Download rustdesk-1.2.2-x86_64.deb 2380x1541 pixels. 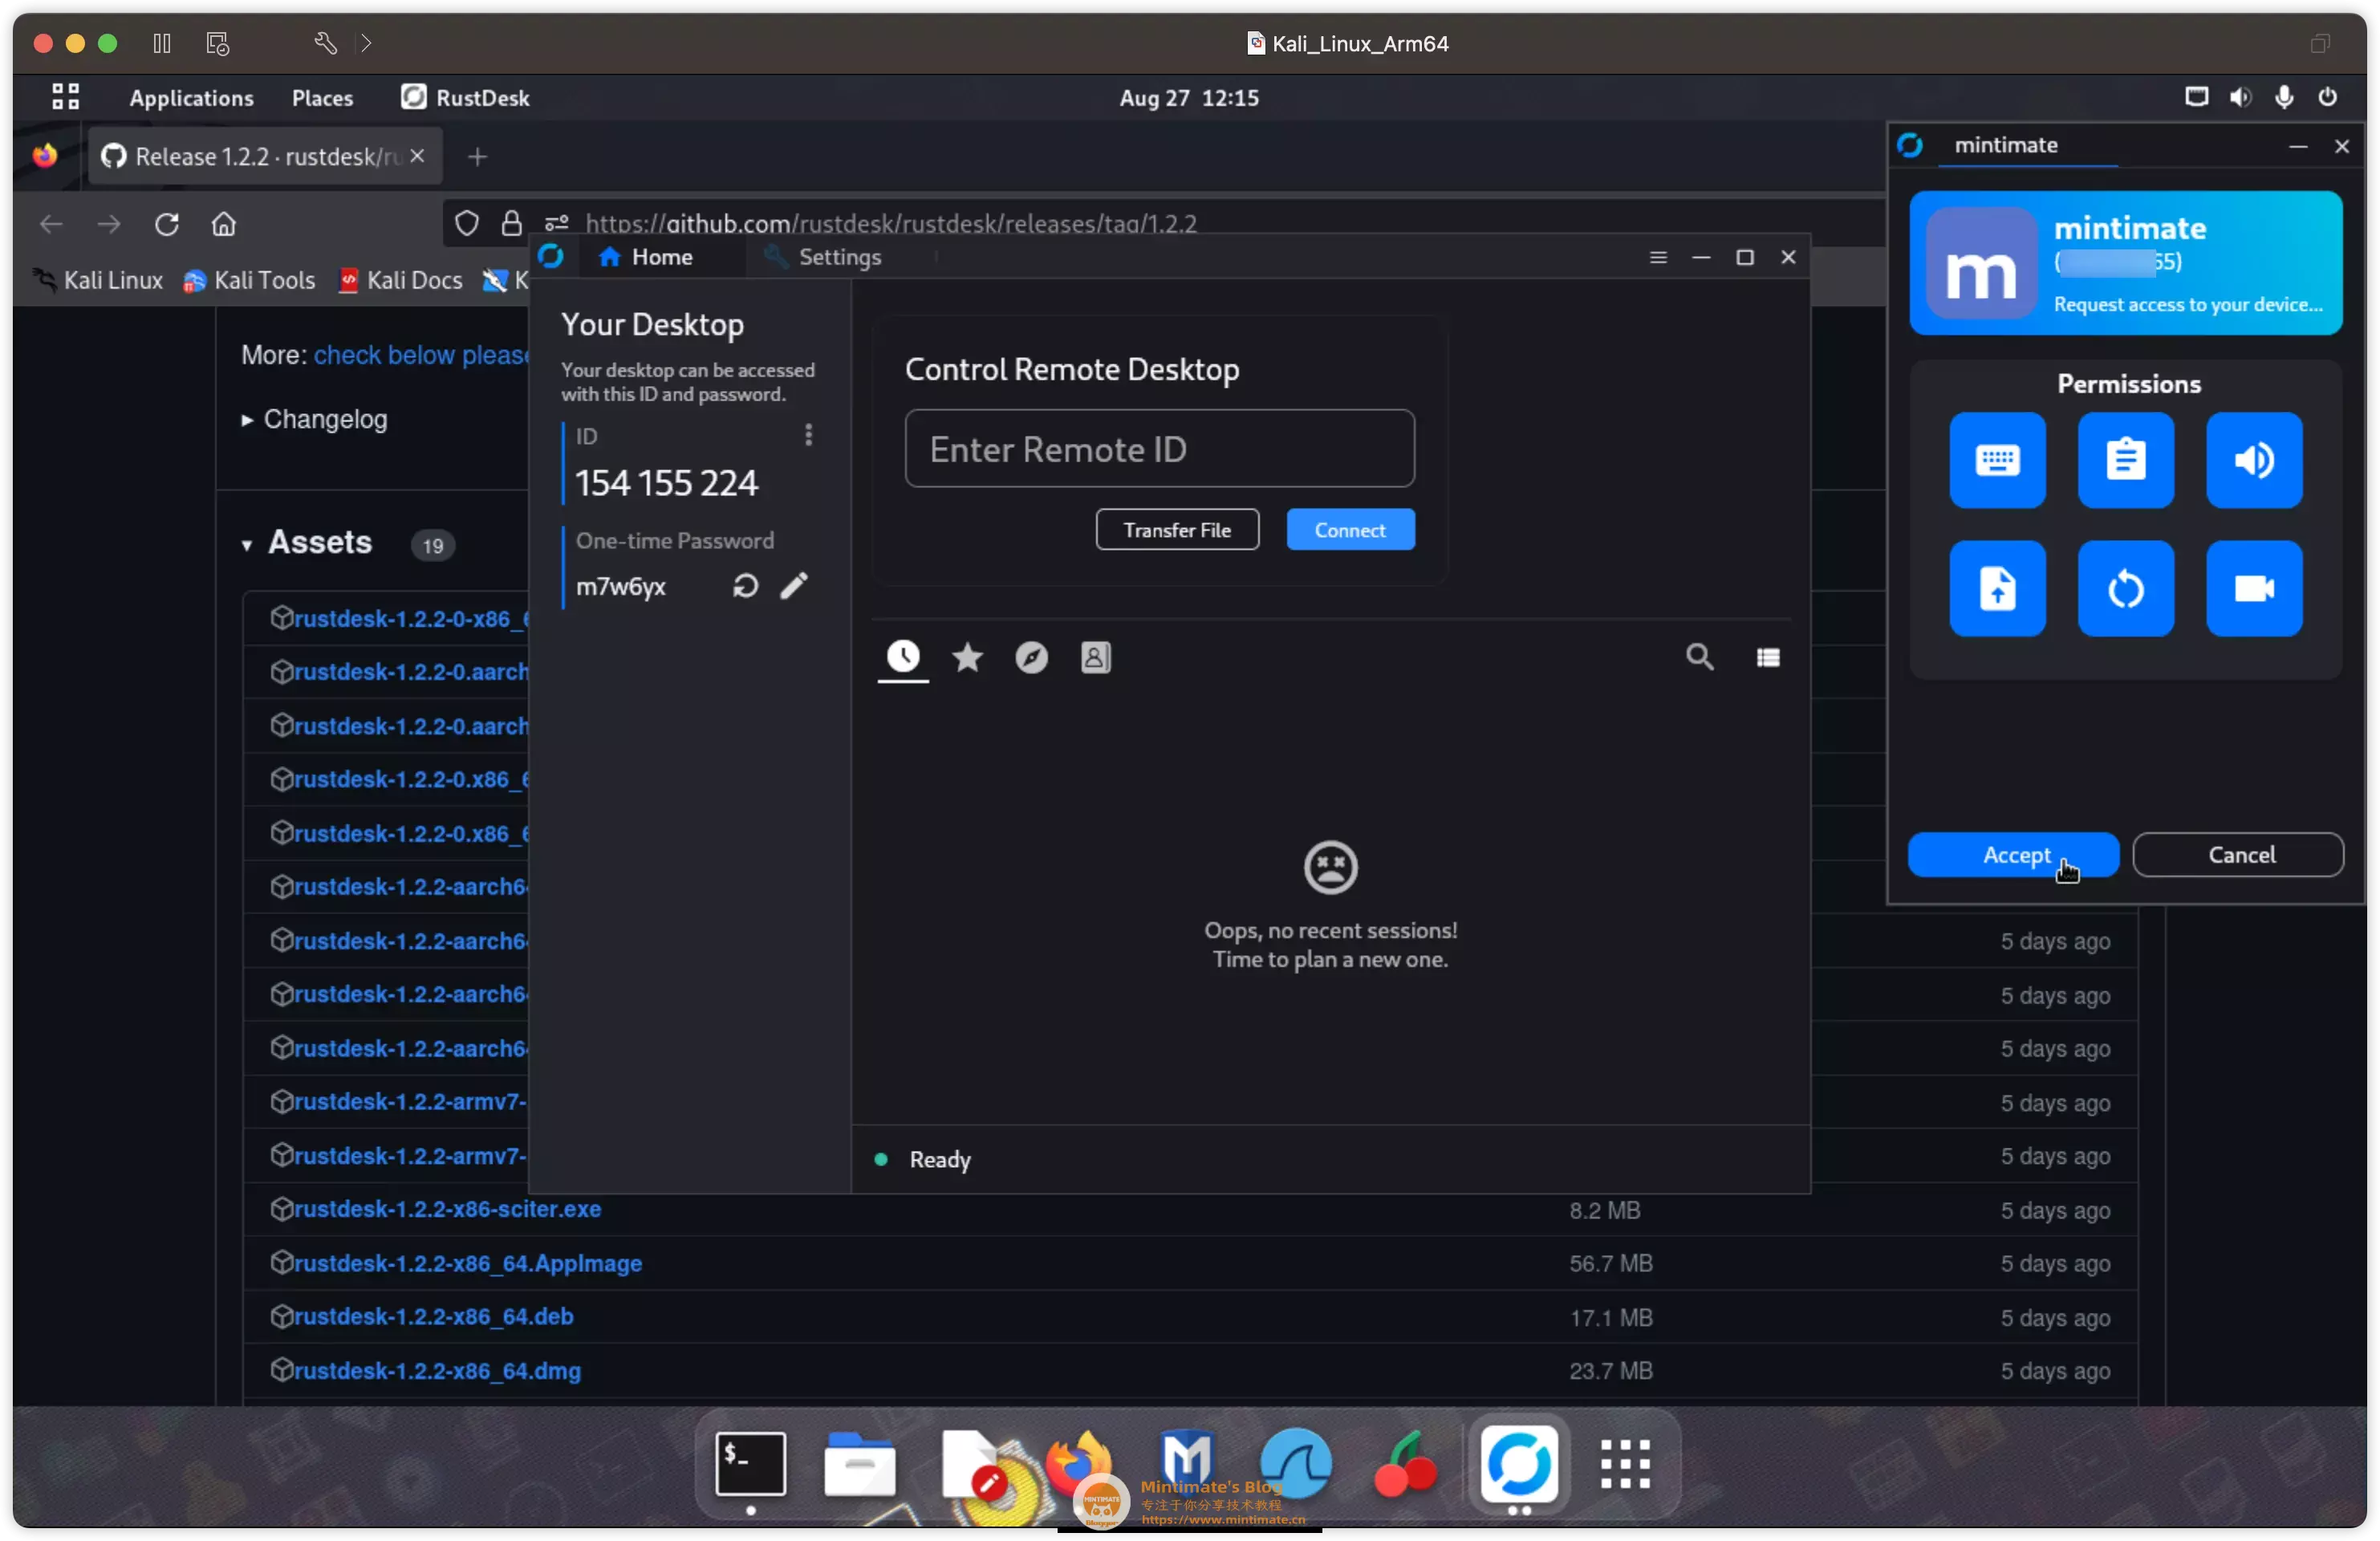point(433,1316)
